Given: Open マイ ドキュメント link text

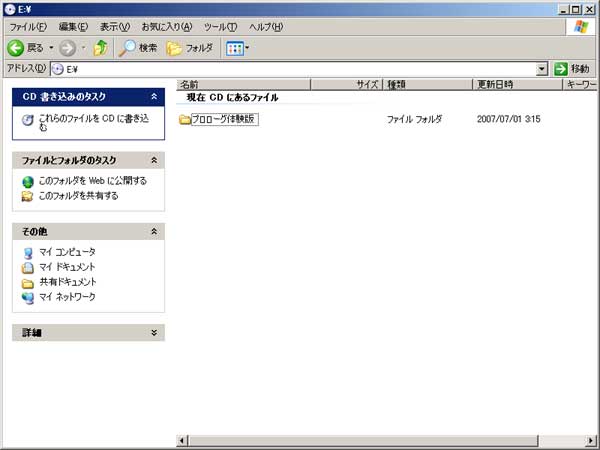Looking at the screenshot, I should pyautogui.click(x=67, y=267).
